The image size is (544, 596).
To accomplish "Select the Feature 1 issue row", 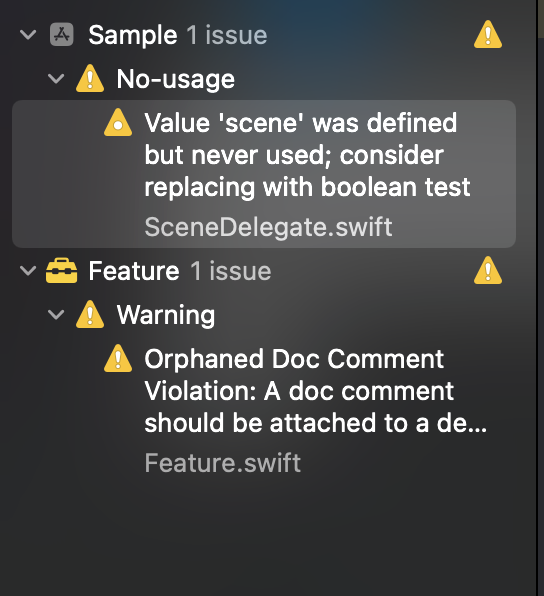I will tap(264, 271).
